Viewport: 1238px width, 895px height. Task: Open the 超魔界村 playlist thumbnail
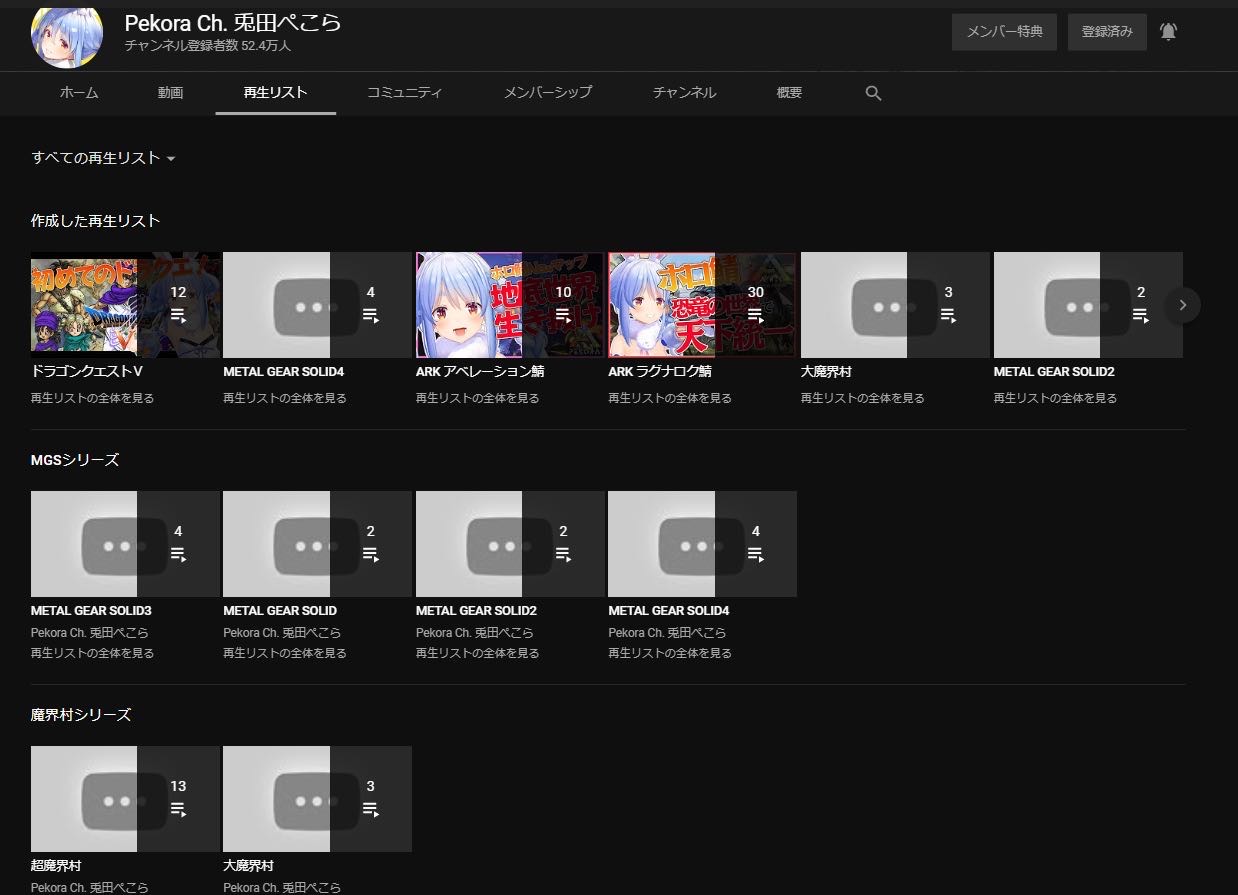(125, 799)
